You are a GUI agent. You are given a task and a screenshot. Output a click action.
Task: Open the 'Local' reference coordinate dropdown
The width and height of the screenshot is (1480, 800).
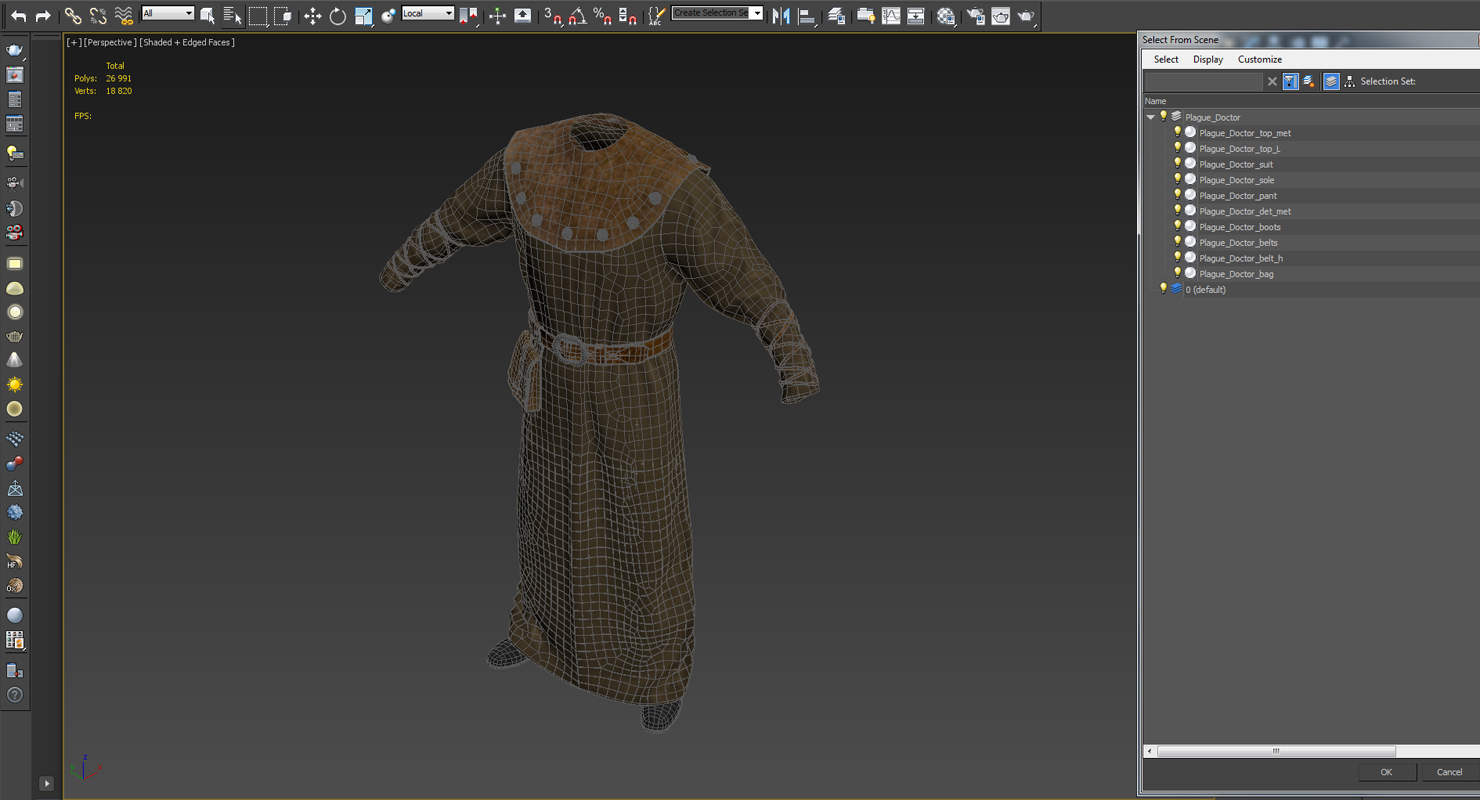point(427,13)
